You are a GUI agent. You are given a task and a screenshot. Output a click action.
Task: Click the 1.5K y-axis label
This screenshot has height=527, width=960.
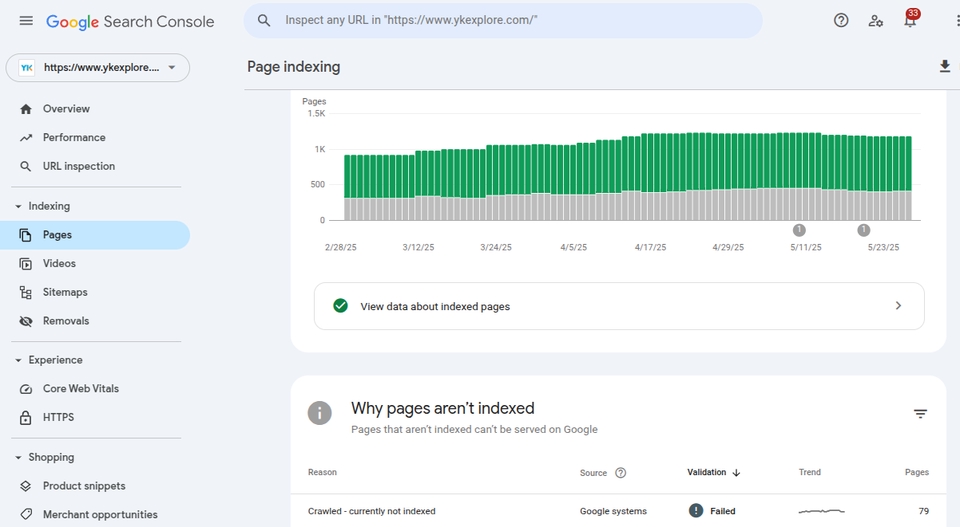pyautogui.click(x=317, y=114)
